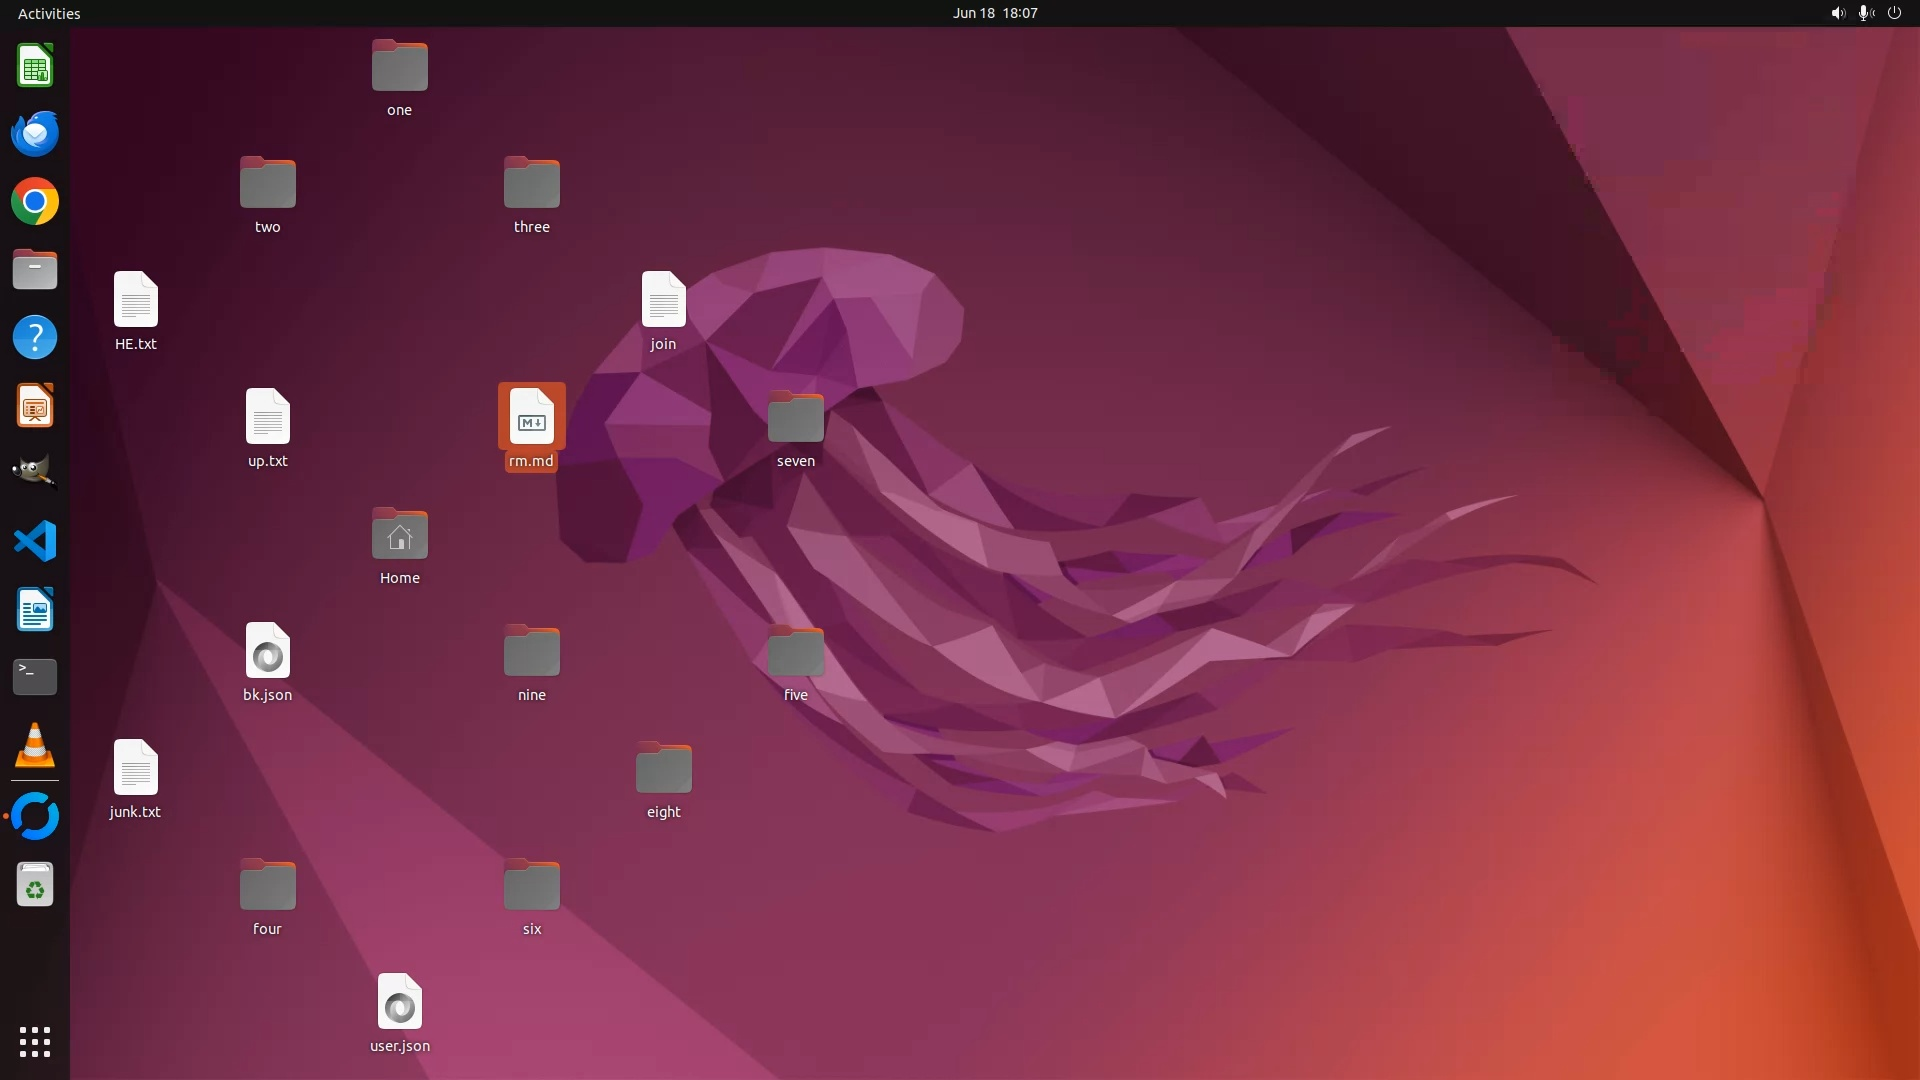
Task: Open the Trash in dock
Action: pos(35,885)
